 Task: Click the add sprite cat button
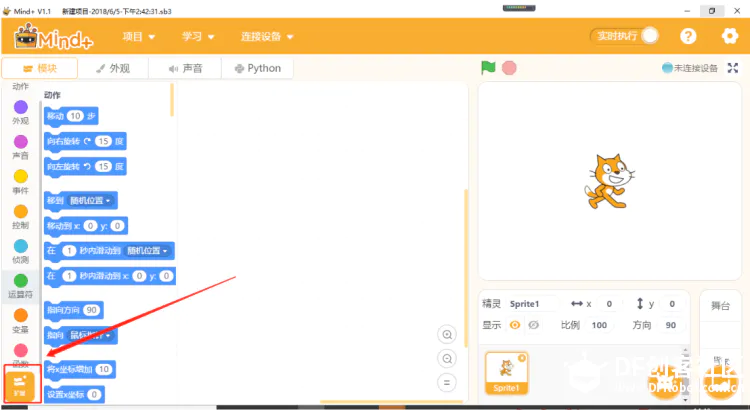pyautogui.click(x=665, y=383)
